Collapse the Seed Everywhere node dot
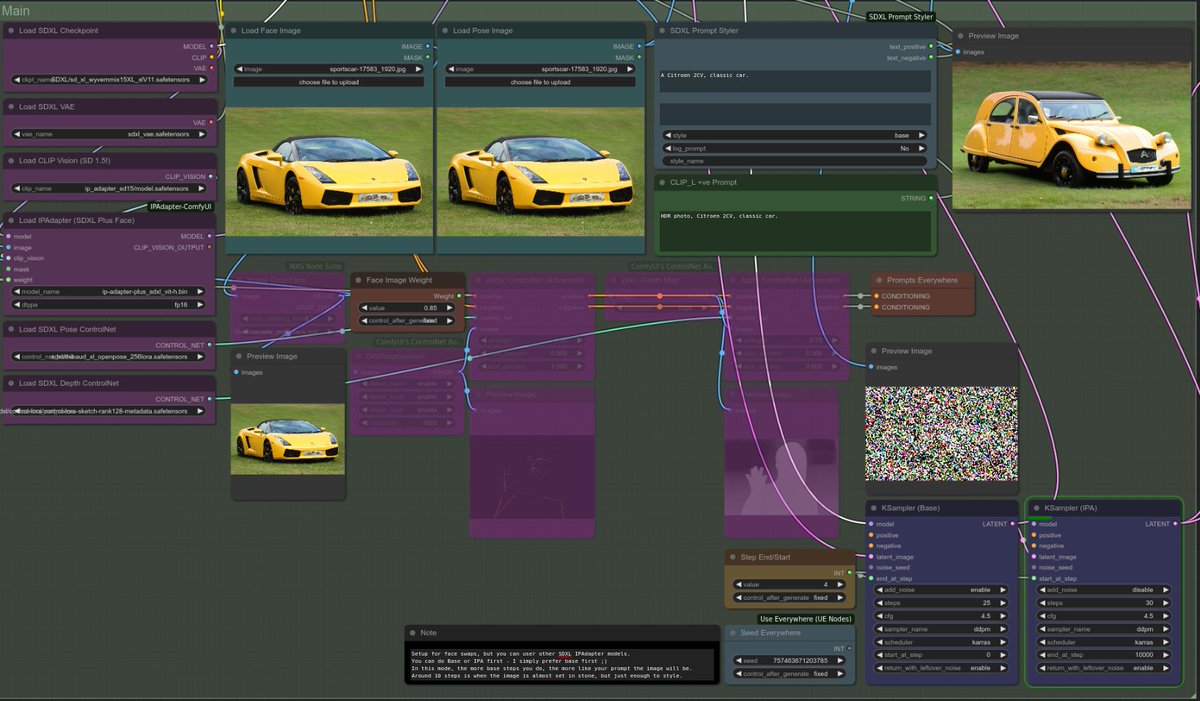1200x701 pixels. [733, 633]
